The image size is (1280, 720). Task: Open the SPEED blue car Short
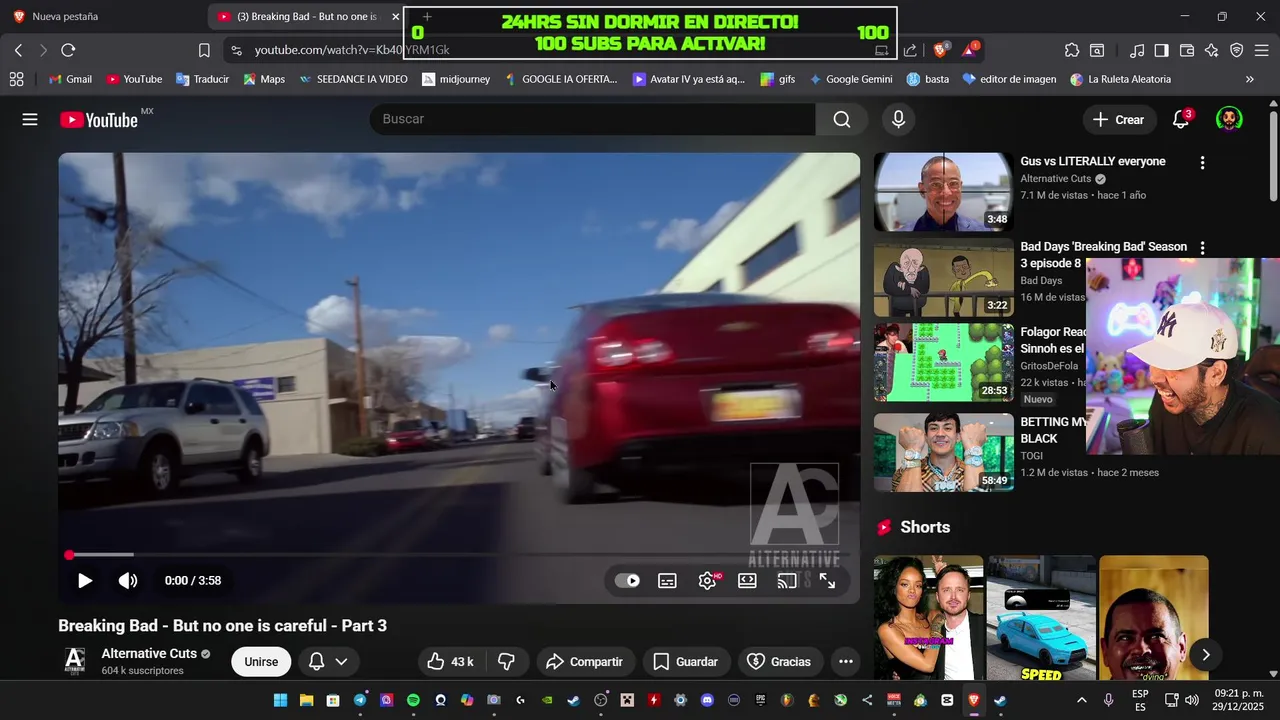[1041, 618]
